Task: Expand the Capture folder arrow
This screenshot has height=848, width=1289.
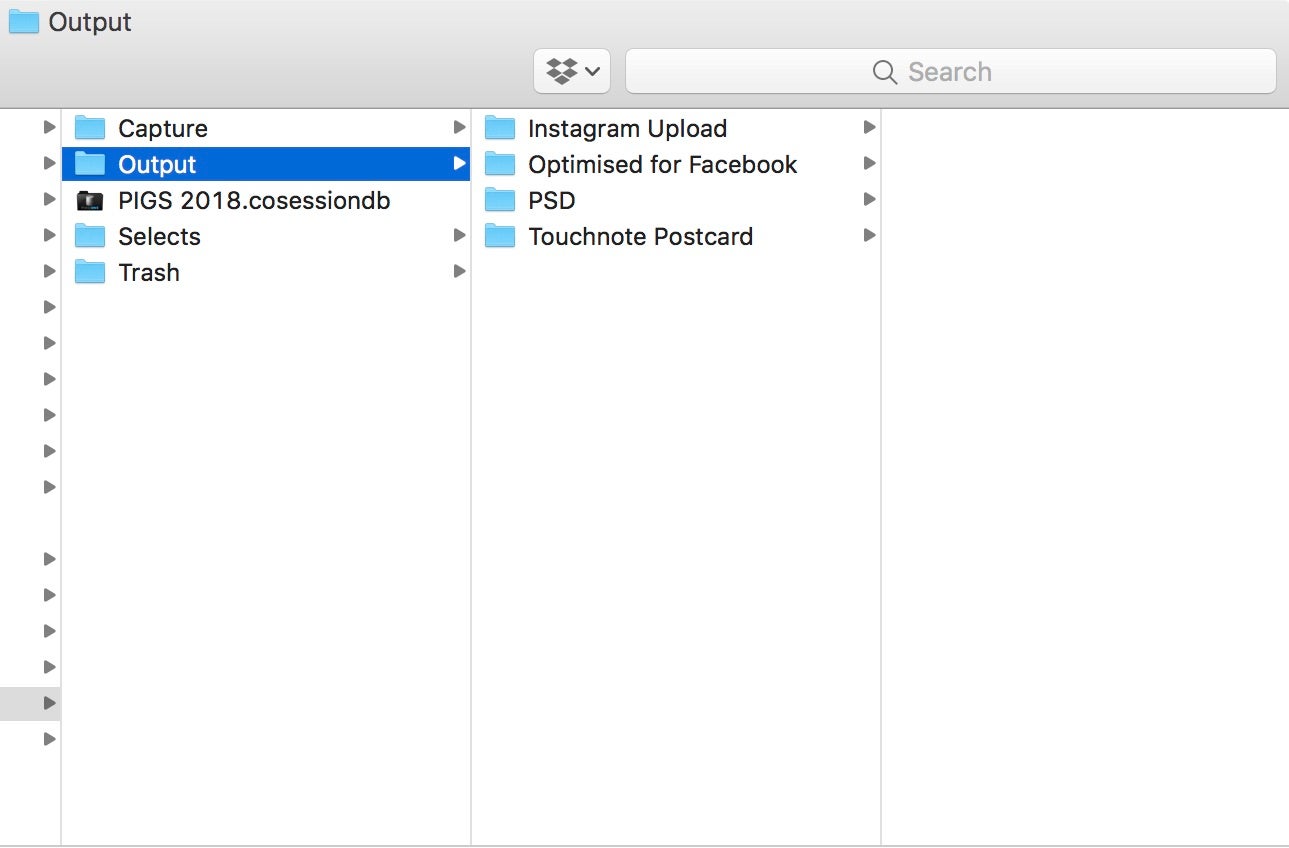Action: coord(459,127)
